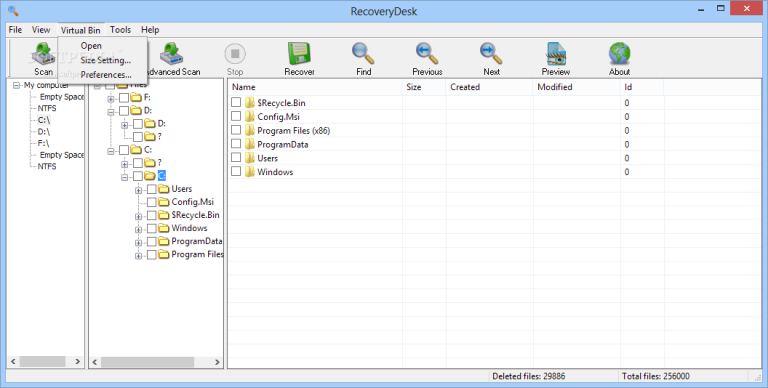
Task: Check the Users row checkbox in list
Action: pos(236,158)
